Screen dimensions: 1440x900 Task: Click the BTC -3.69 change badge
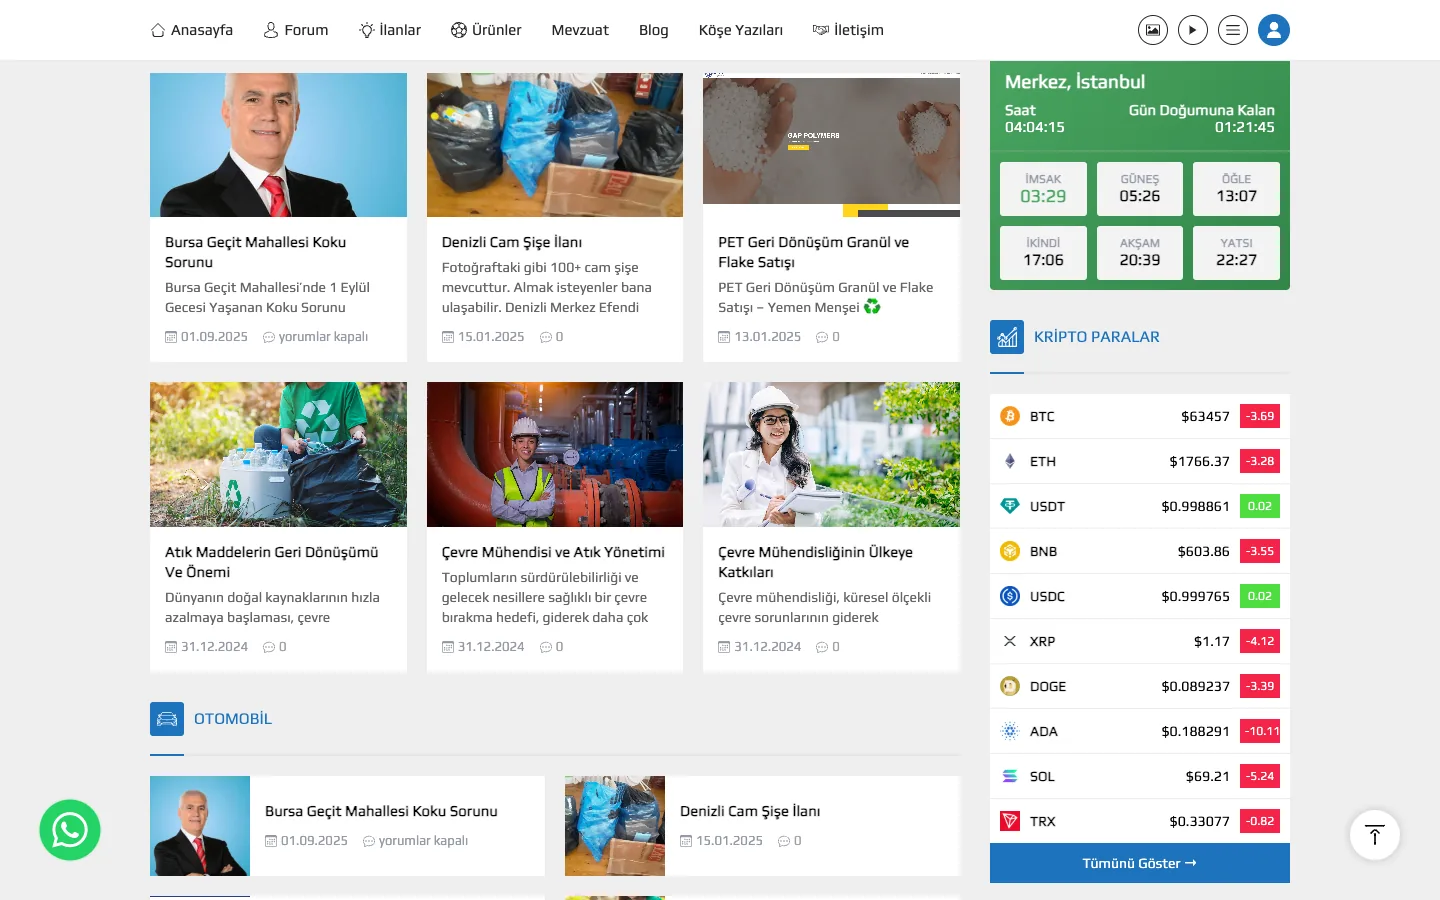[x=1260, y=416]
